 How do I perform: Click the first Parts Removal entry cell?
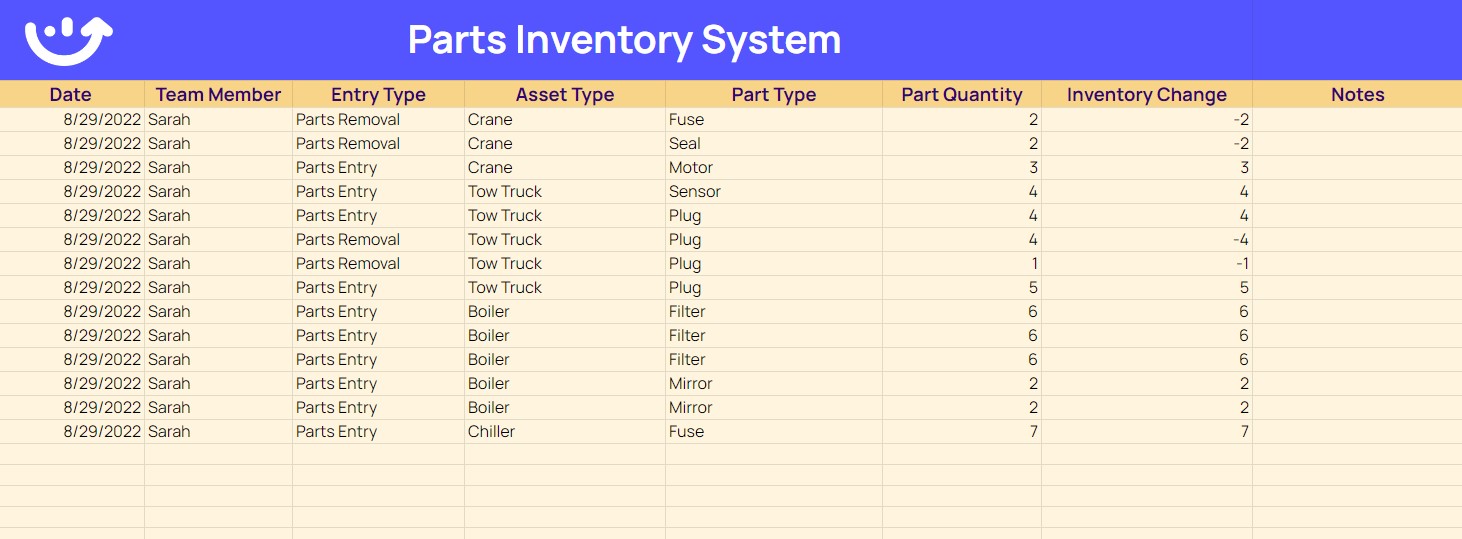point(378,120)
